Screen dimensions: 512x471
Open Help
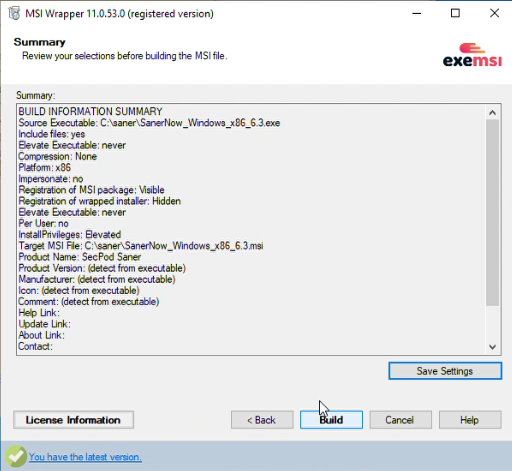pyautogui.click(x=470, y=420)
